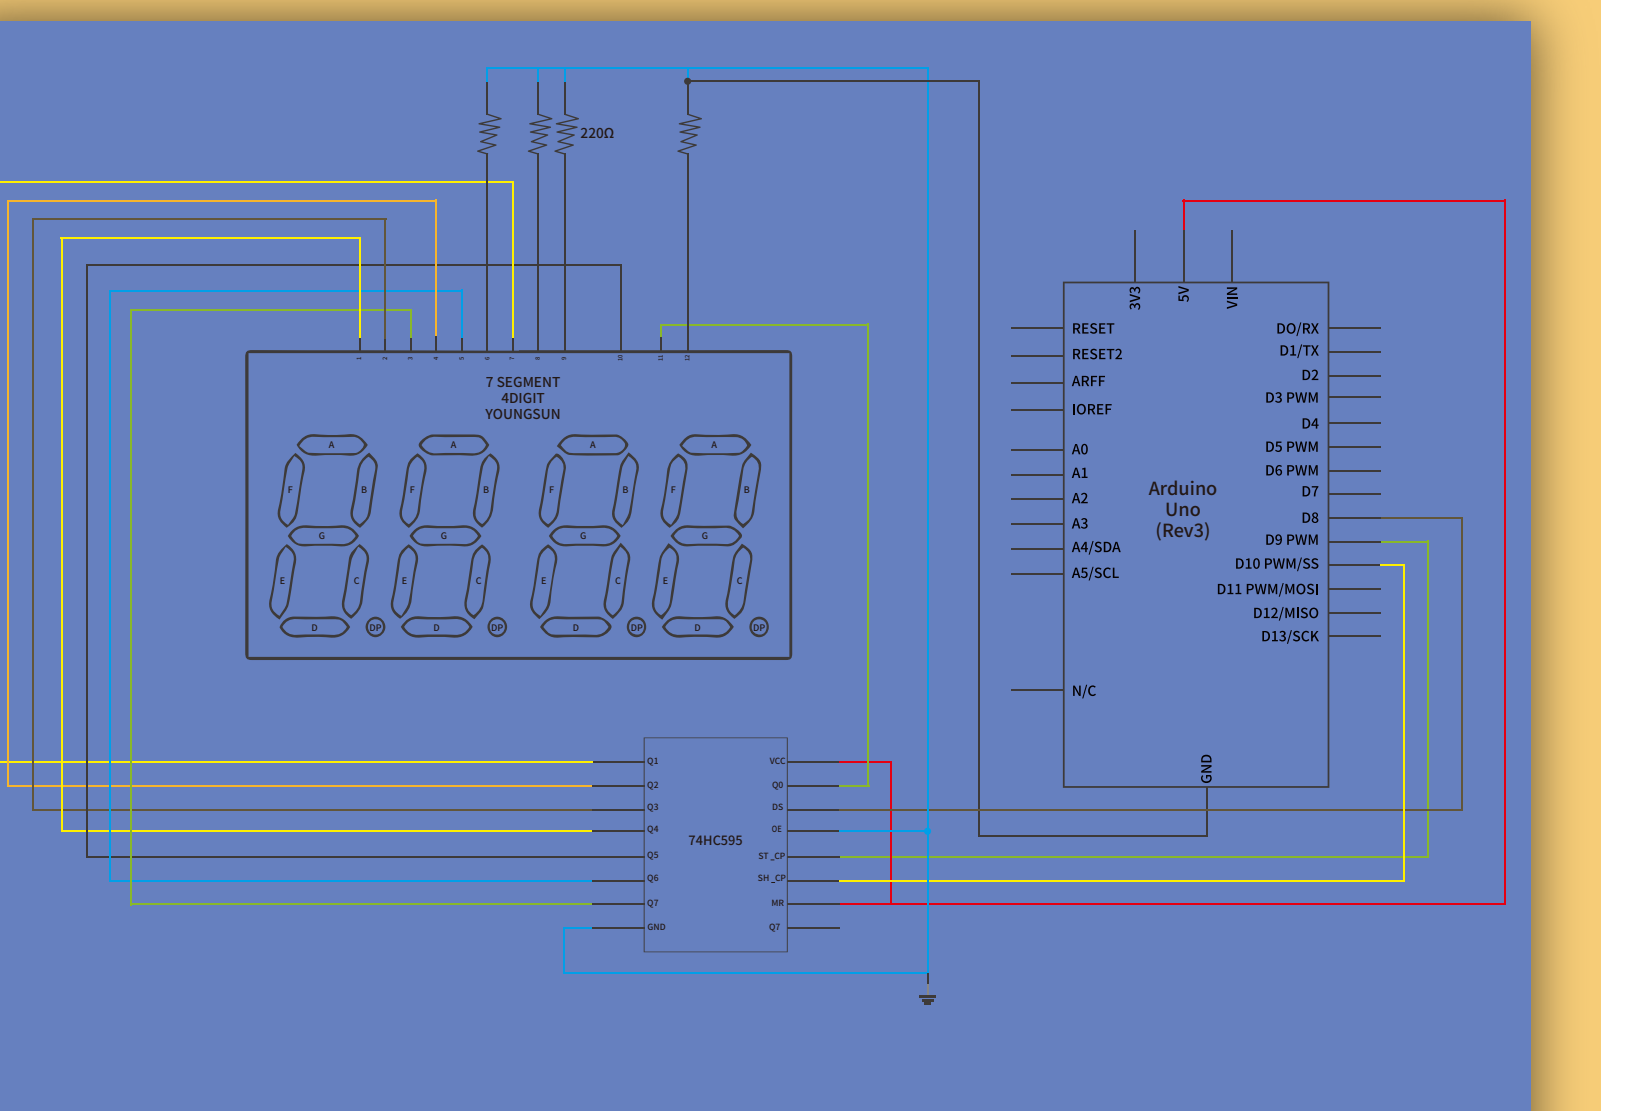Select the DO/RX pin label

(1297, 329)
